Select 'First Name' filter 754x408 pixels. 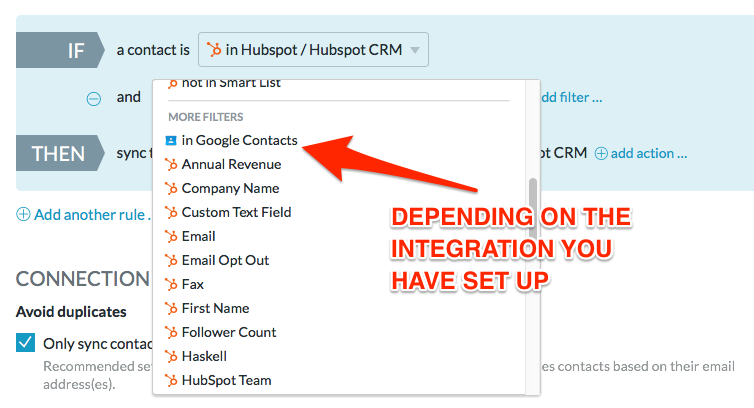click(215, 308)
